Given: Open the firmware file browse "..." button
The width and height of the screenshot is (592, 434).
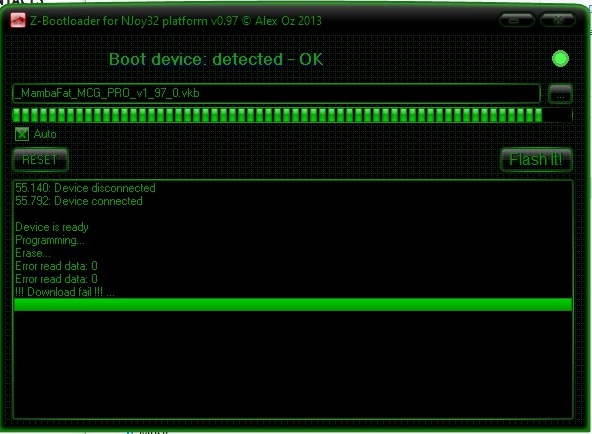Looking at the screenshot, I should click(560, 94).
